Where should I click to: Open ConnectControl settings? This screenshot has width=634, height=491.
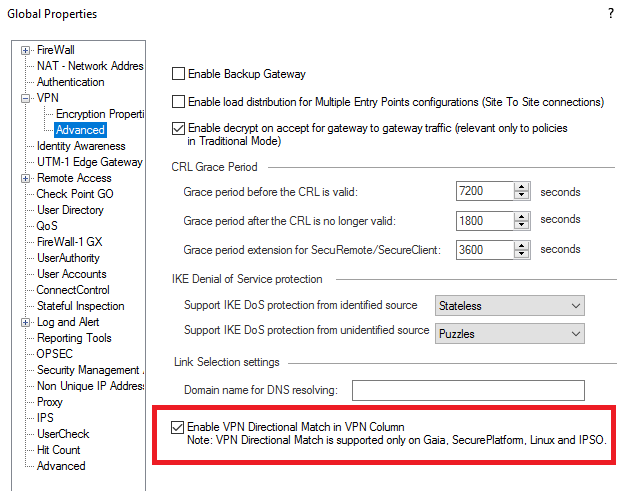(73, 290)
